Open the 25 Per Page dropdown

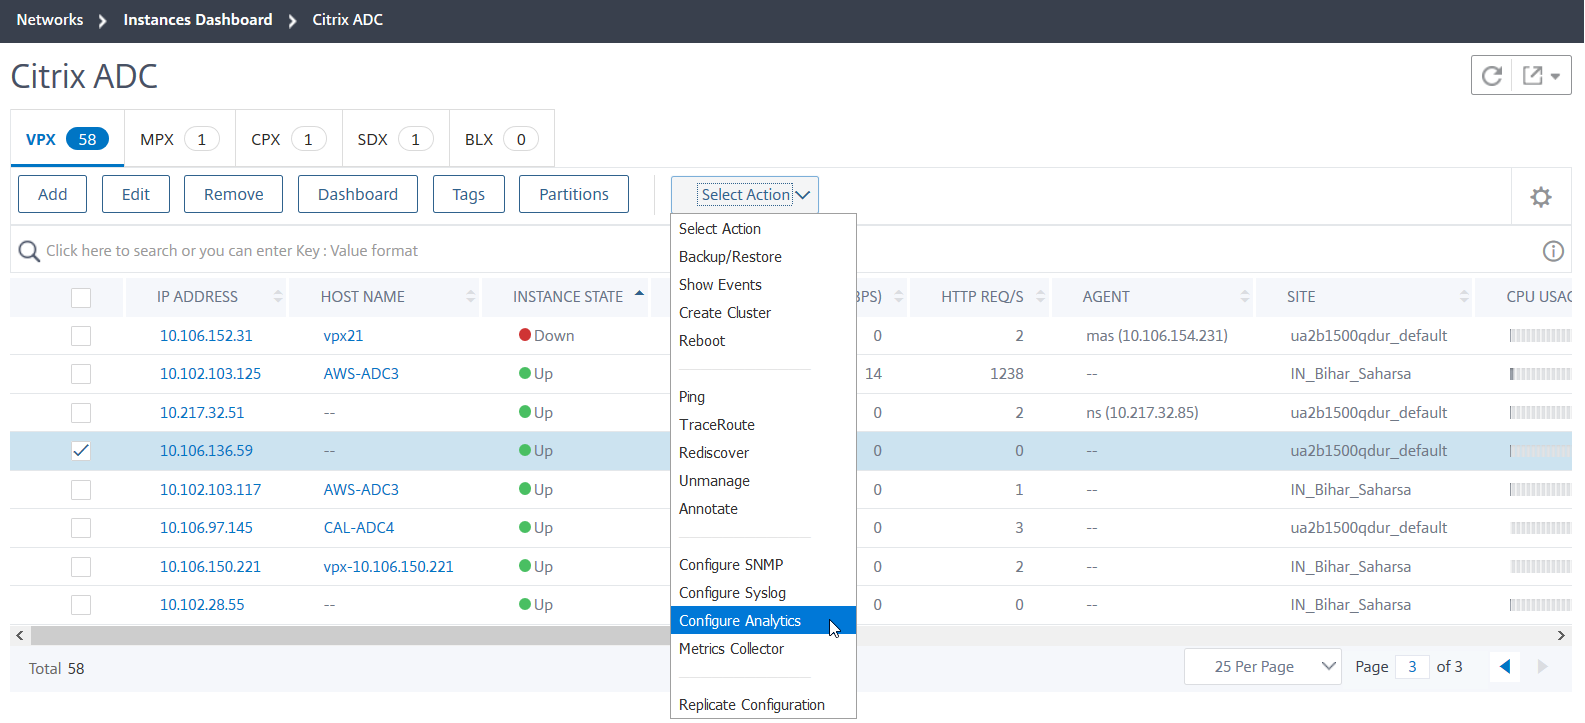click(x=1262, y=666)
